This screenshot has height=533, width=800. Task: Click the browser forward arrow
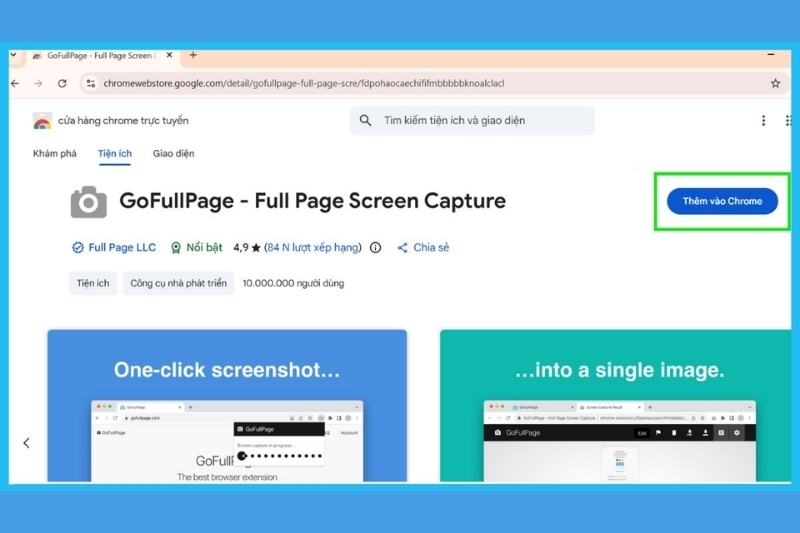tap(38, 83)
